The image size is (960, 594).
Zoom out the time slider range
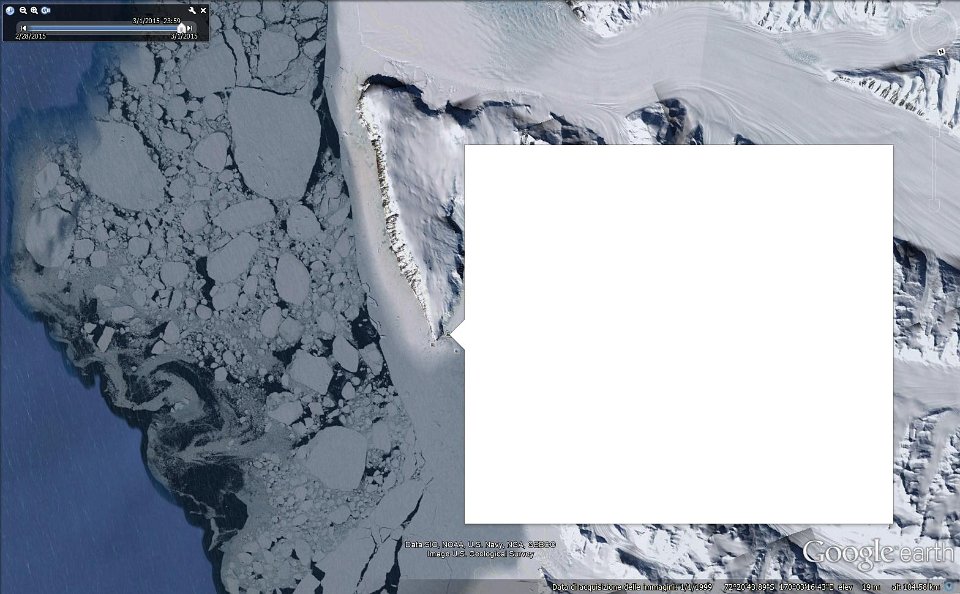coord(23,10)
